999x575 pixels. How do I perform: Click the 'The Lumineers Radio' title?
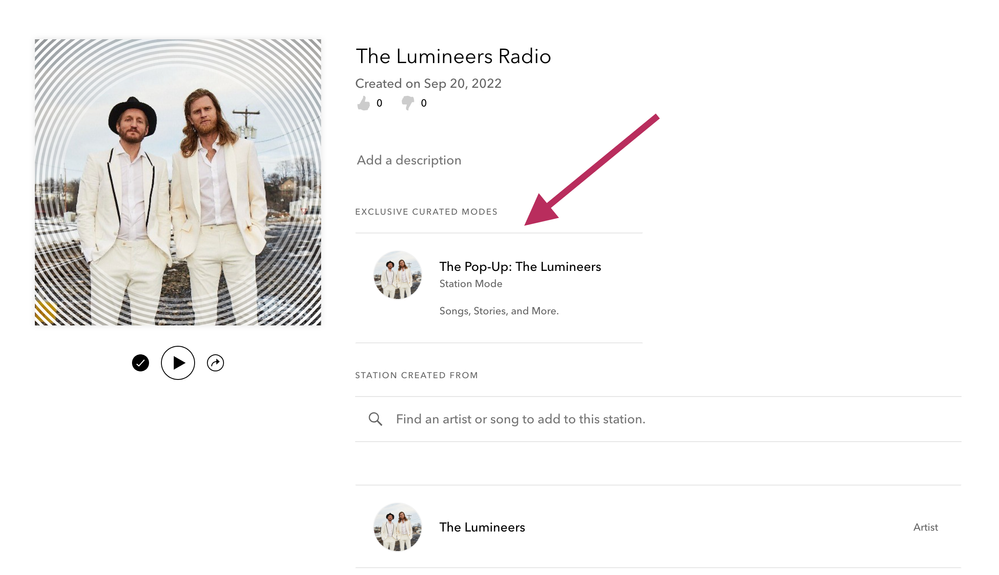click(x=453, y=57)
